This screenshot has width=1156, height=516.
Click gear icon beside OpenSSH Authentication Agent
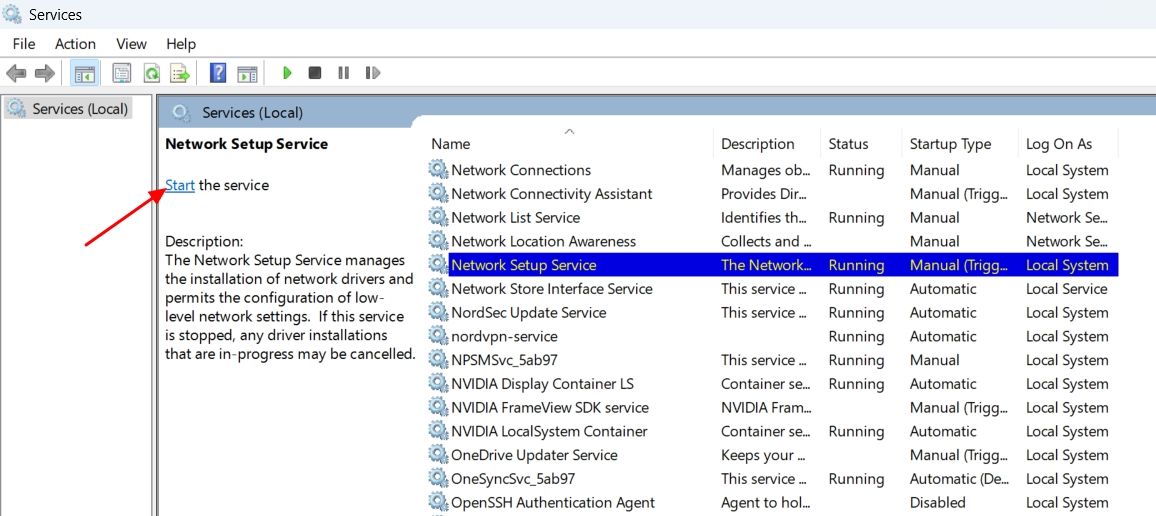[x=438, y=502]
